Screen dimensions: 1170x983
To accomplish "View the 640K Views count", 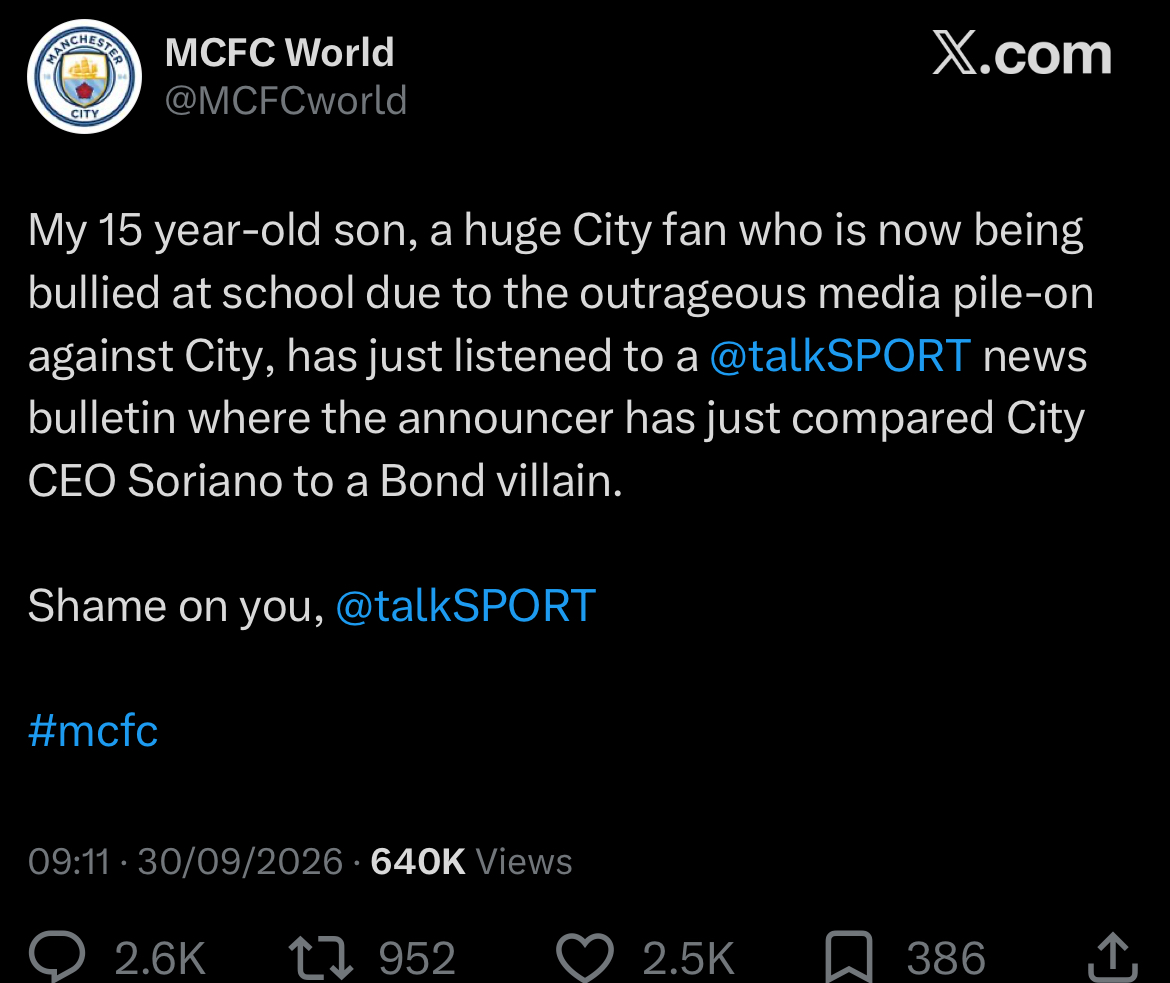I will click(x=471, y=861).
